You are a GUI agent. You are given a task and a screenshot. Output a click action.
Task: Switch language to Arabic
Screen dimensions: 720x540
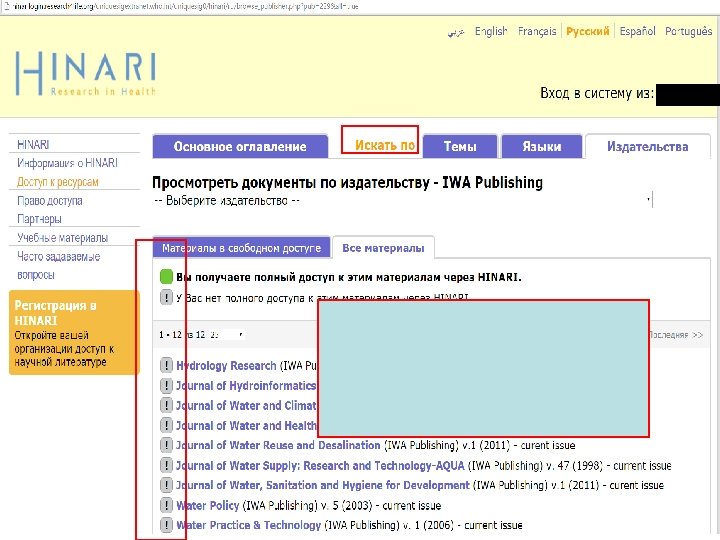(456, 31)
